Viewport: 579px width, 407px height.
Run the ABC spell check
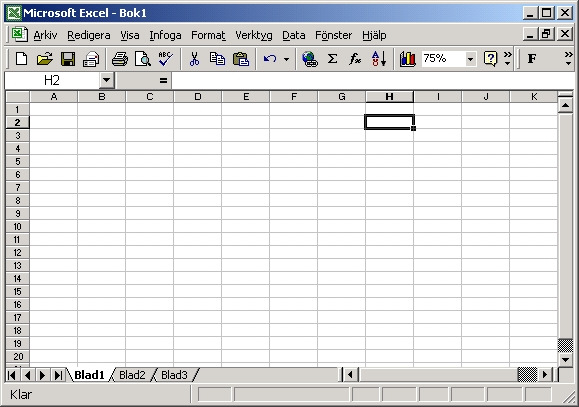tap(165, 59)
